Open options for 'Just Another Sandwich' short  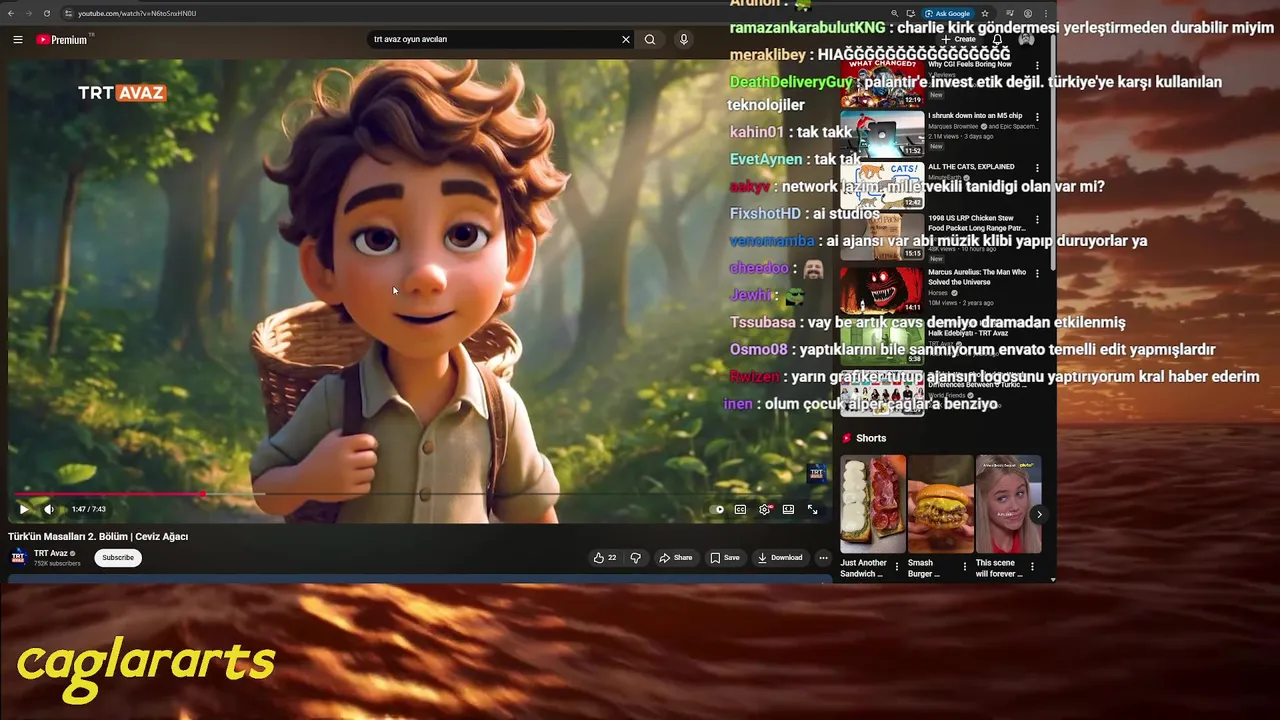tap(897, 567)
